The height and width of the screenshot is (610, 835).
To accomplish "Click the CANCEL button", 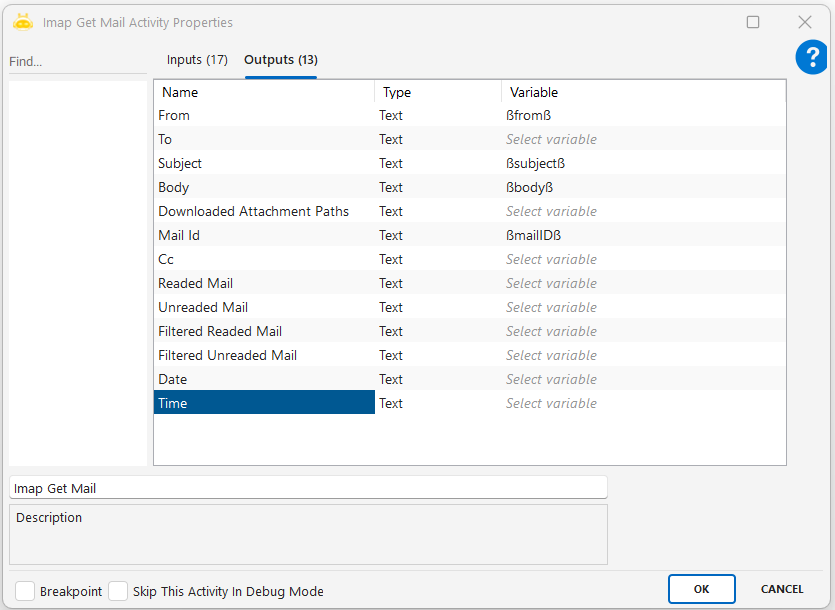I will [x=782, y=589].
